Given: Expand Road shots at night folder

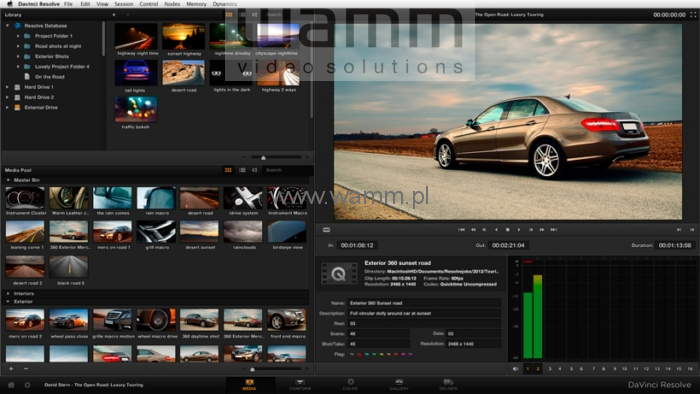Looking at the screenshot, I should click(18, 46).
